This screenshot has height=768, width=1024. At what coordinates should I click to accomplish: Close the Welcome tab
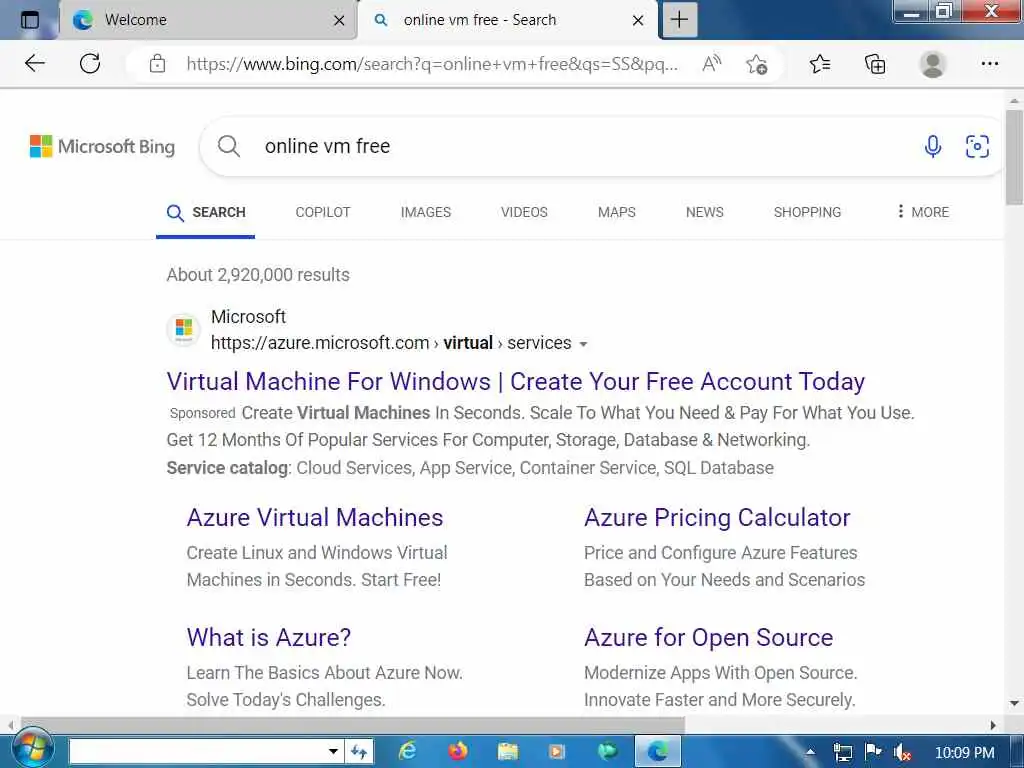point(339,21)
